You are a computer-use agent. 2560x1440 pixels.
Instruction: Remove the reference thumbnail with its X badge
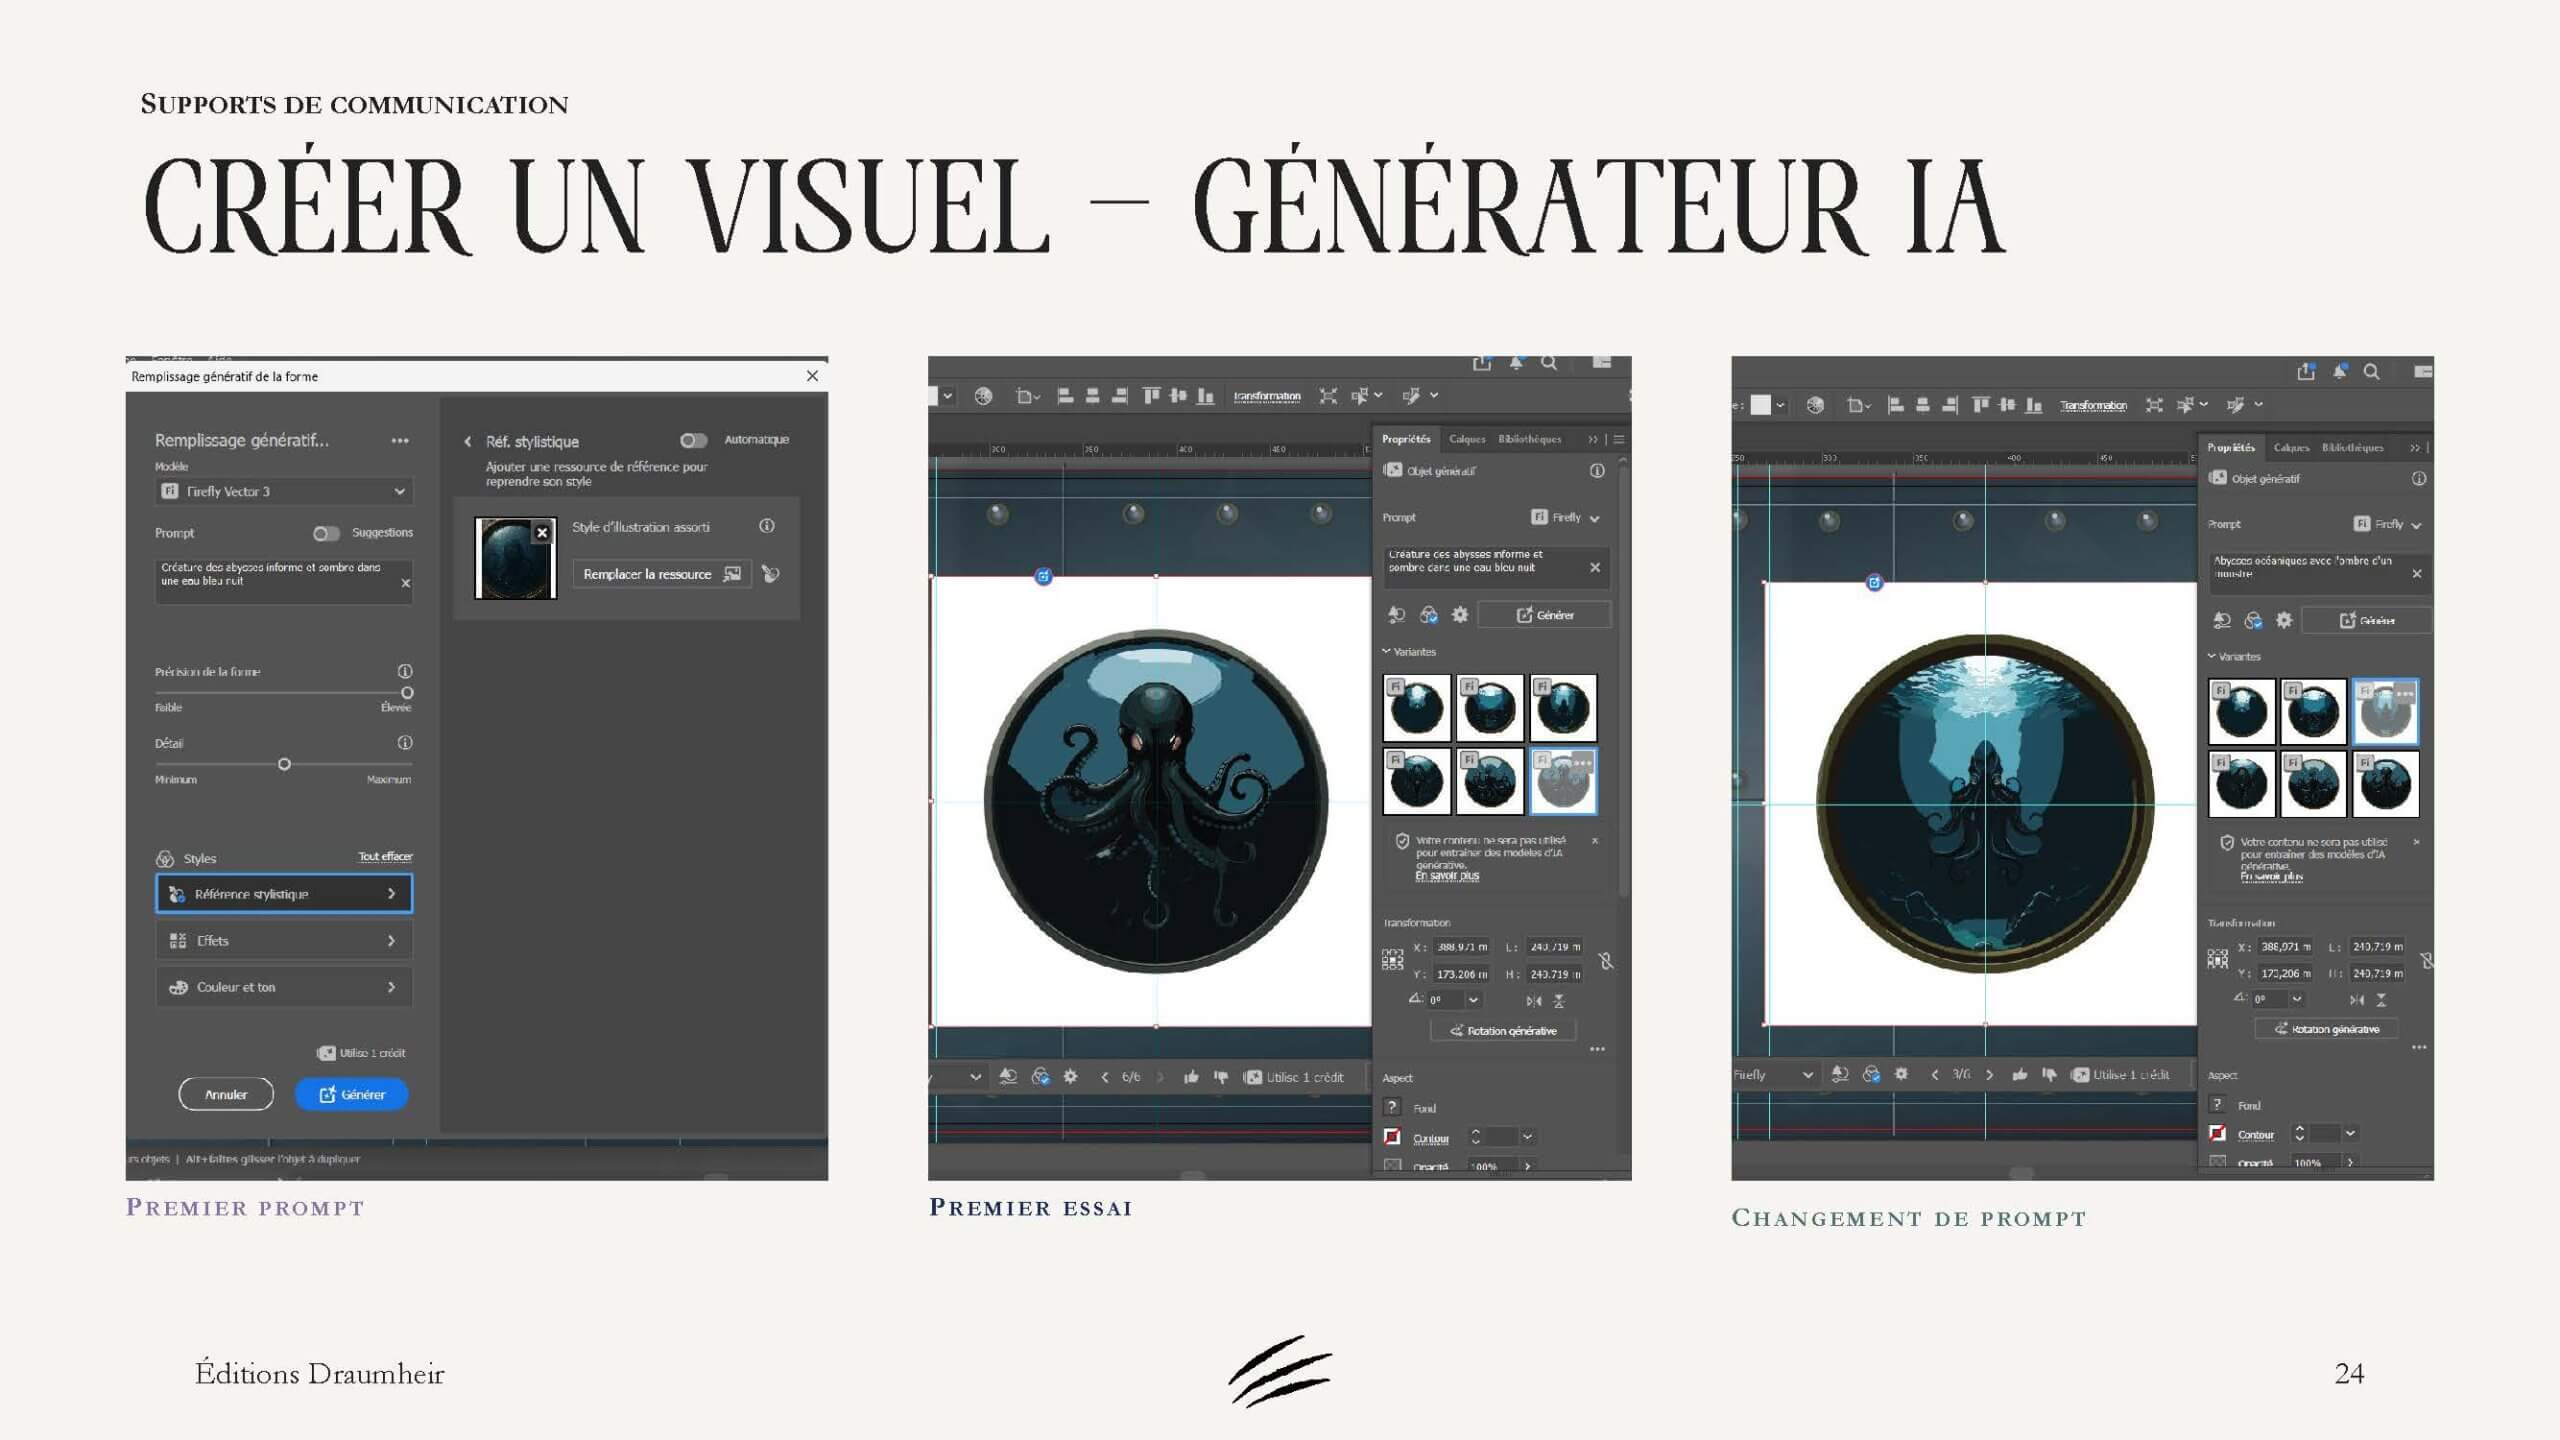pyautogui.click(x=542, y=532)
